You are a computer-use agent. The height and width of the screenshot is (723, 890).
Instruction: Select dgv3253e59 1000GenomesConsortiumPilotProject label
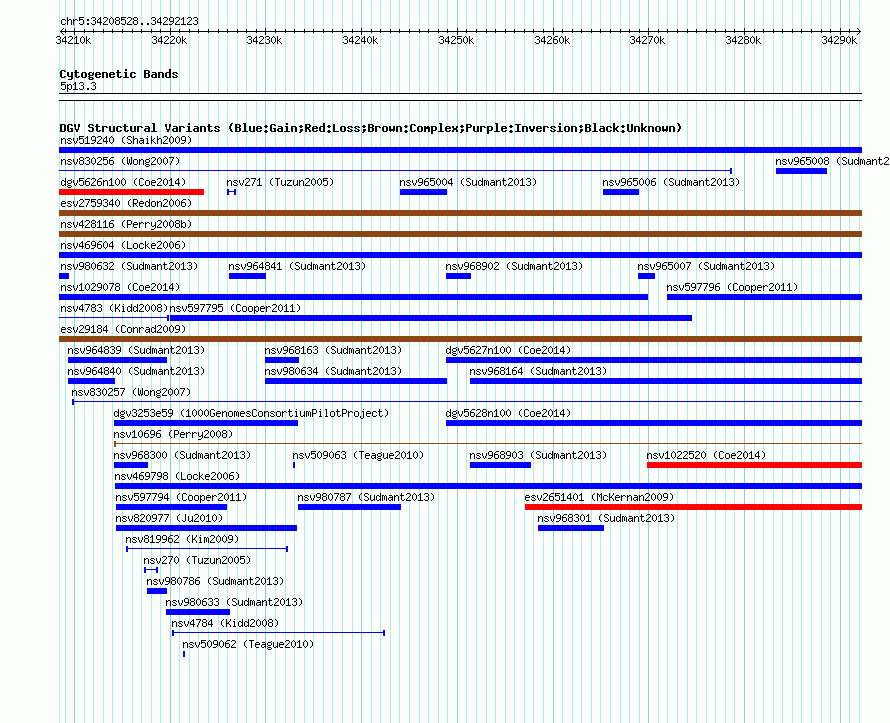(251, 413)
